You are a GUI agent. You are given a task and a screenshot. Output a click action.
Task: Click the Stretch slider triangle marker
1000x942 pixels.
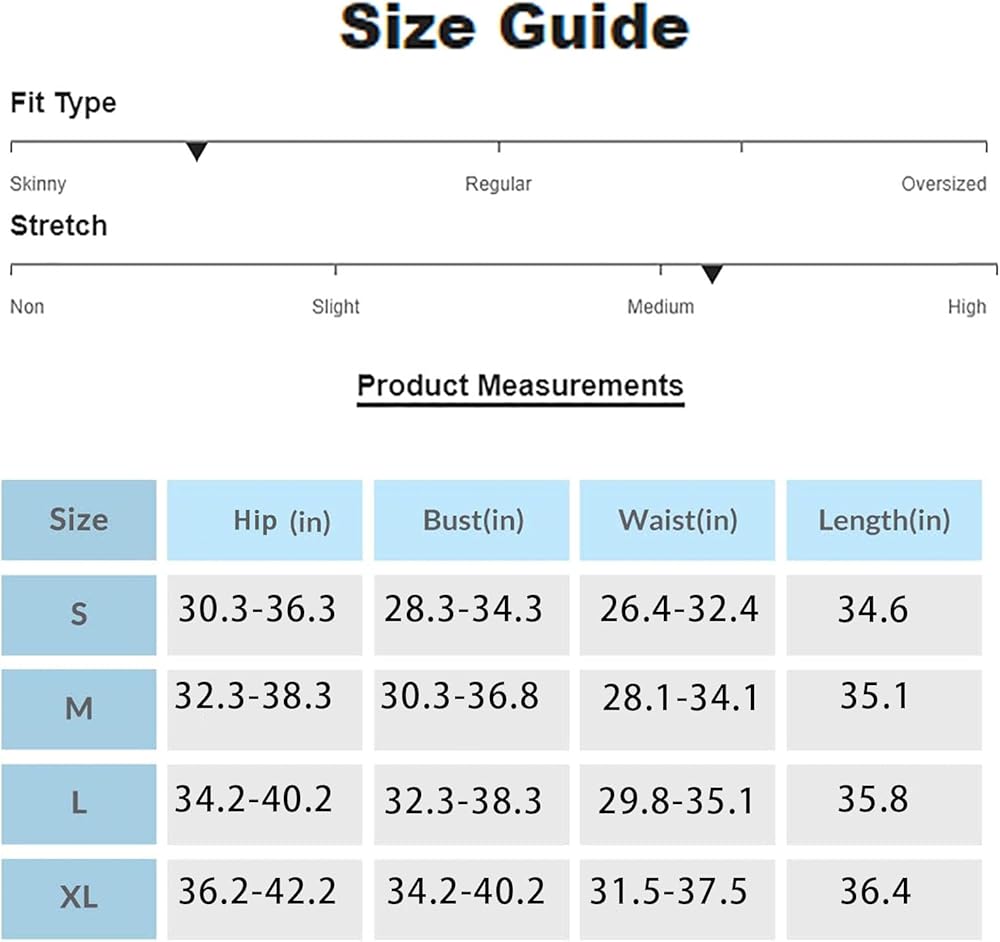(711, 274)
